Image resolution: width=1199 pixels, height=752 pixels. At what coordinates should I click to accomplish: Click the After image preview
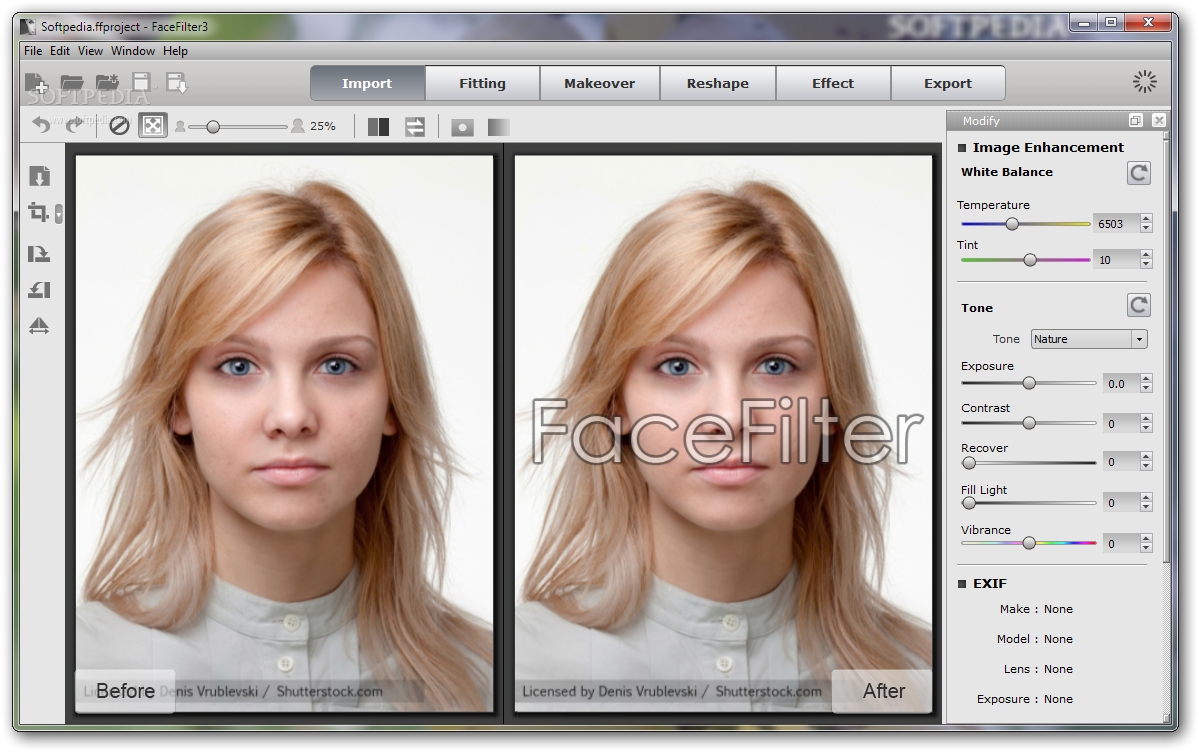tap(723, 434)
